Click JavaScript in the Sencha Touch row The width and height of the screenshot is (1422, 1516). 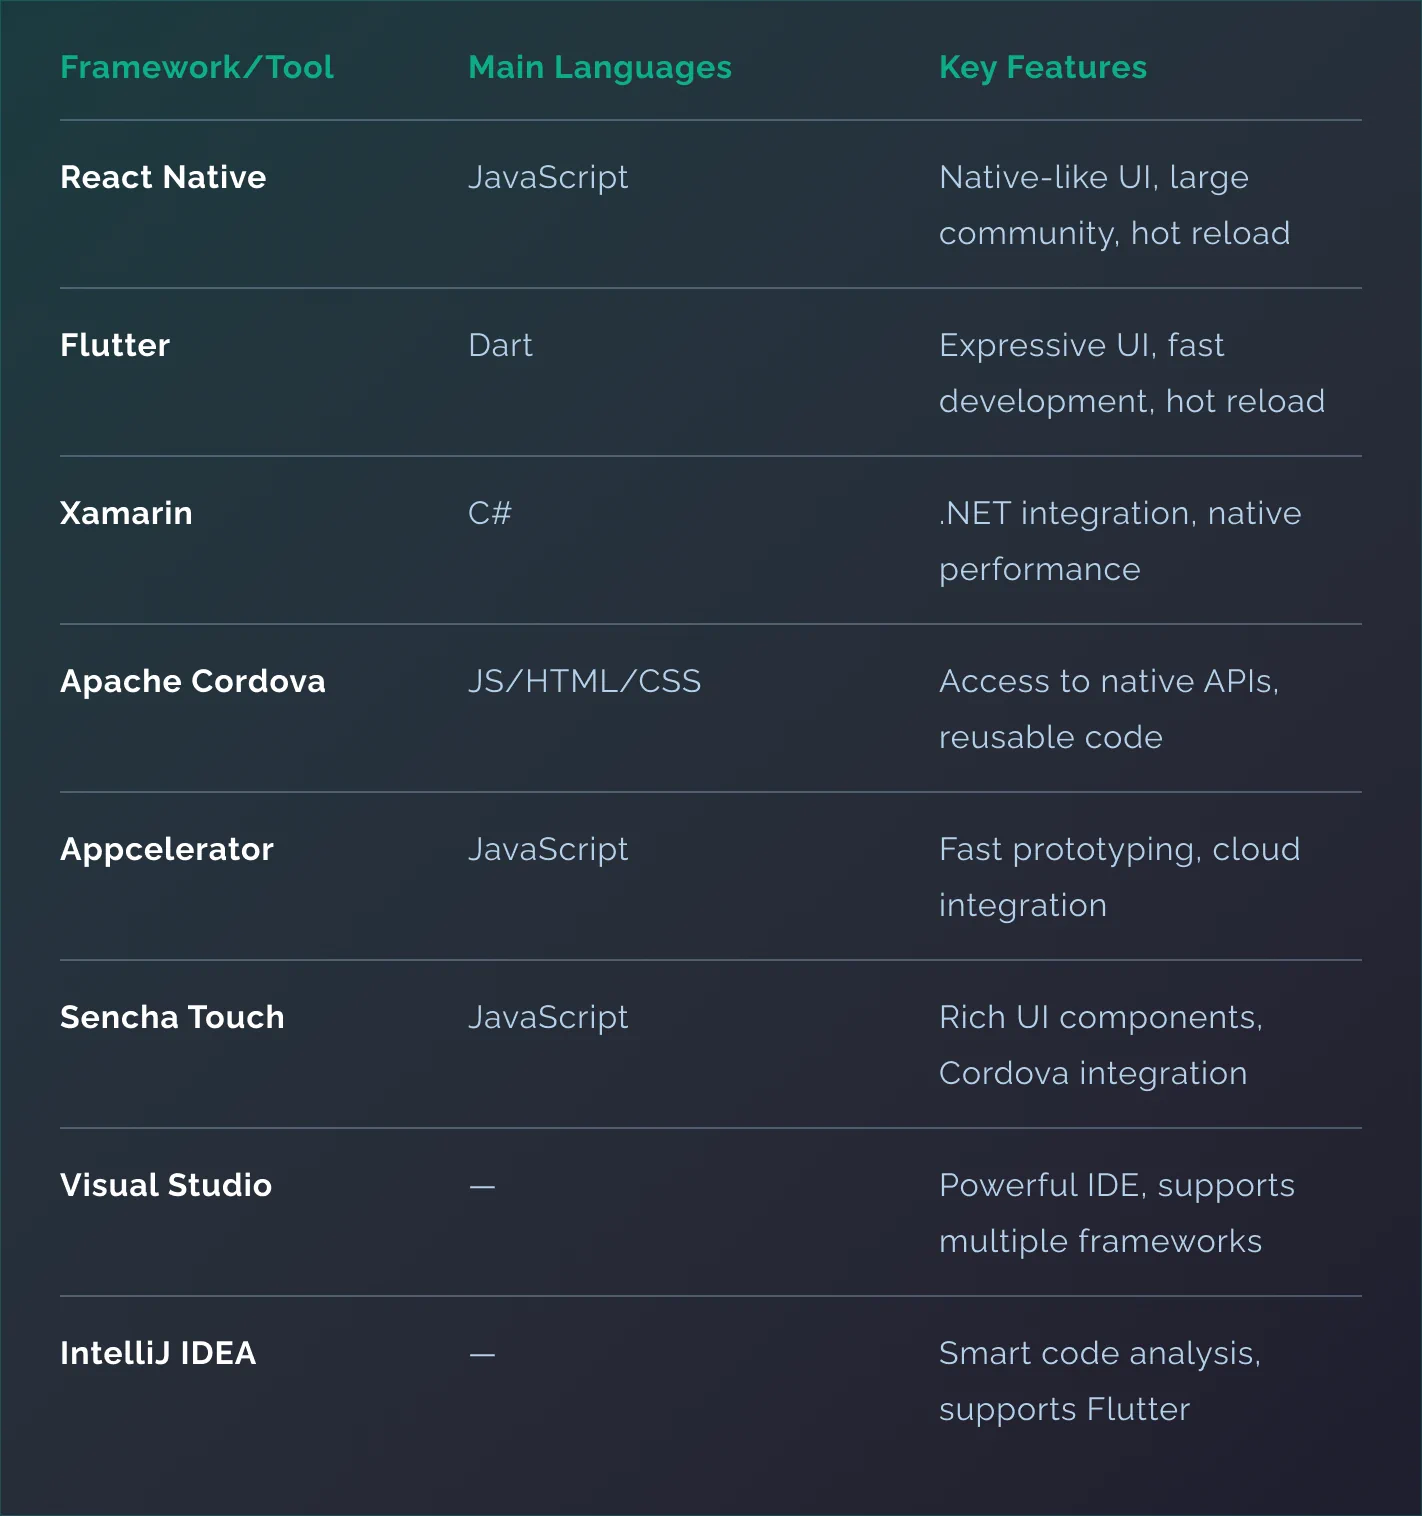click(548, 1017)
